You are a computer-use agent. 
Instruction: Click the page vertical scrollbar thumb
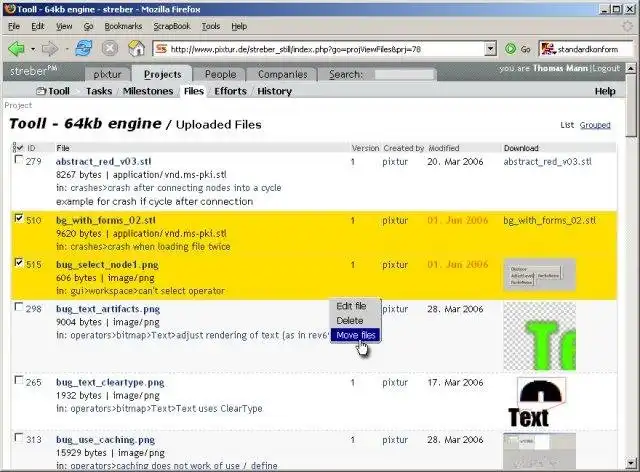pyautogui.click(x=631, y=107)
